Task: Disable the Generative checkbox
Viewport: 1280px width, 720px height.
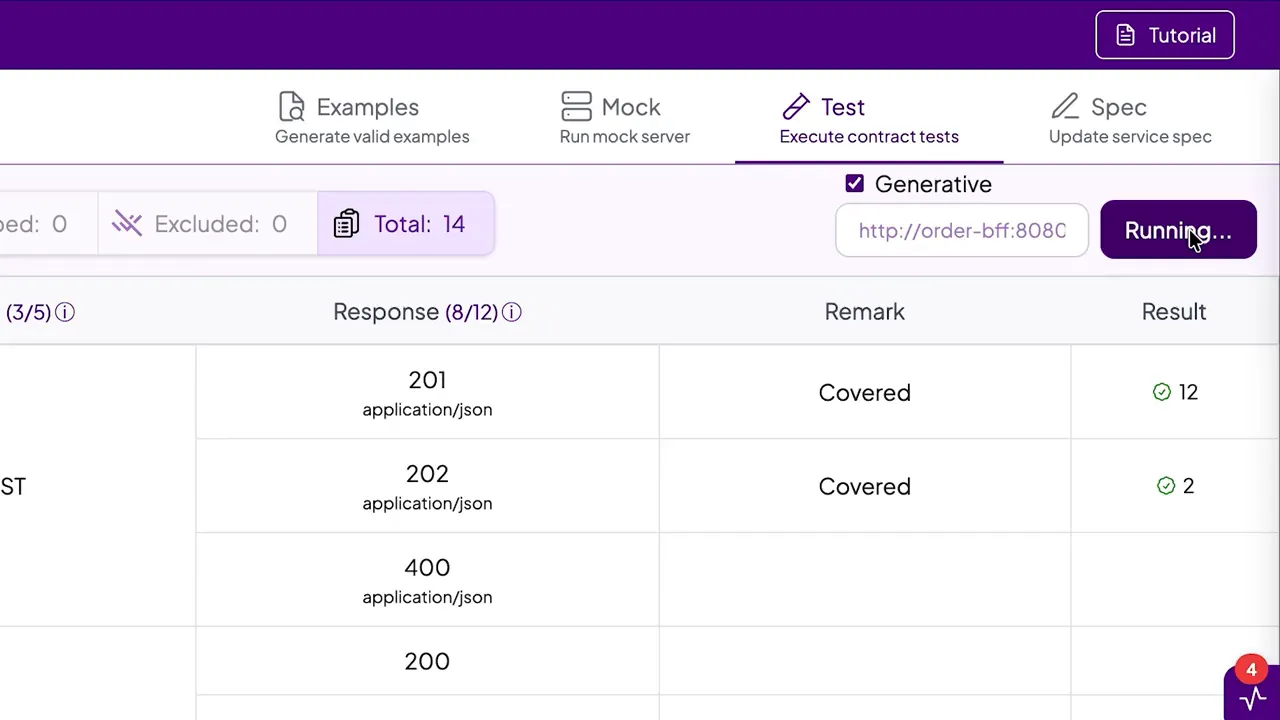Action: [855, 183]
